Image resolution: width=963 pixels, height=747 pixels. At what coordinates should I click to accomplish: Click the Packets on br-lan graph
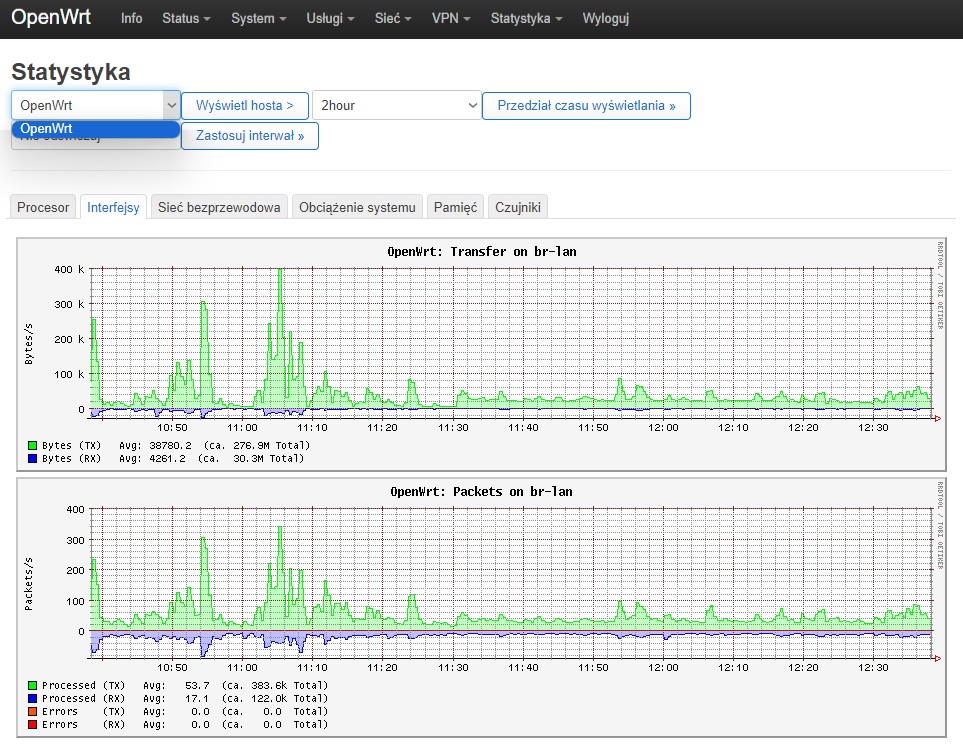tap(482, 608)
